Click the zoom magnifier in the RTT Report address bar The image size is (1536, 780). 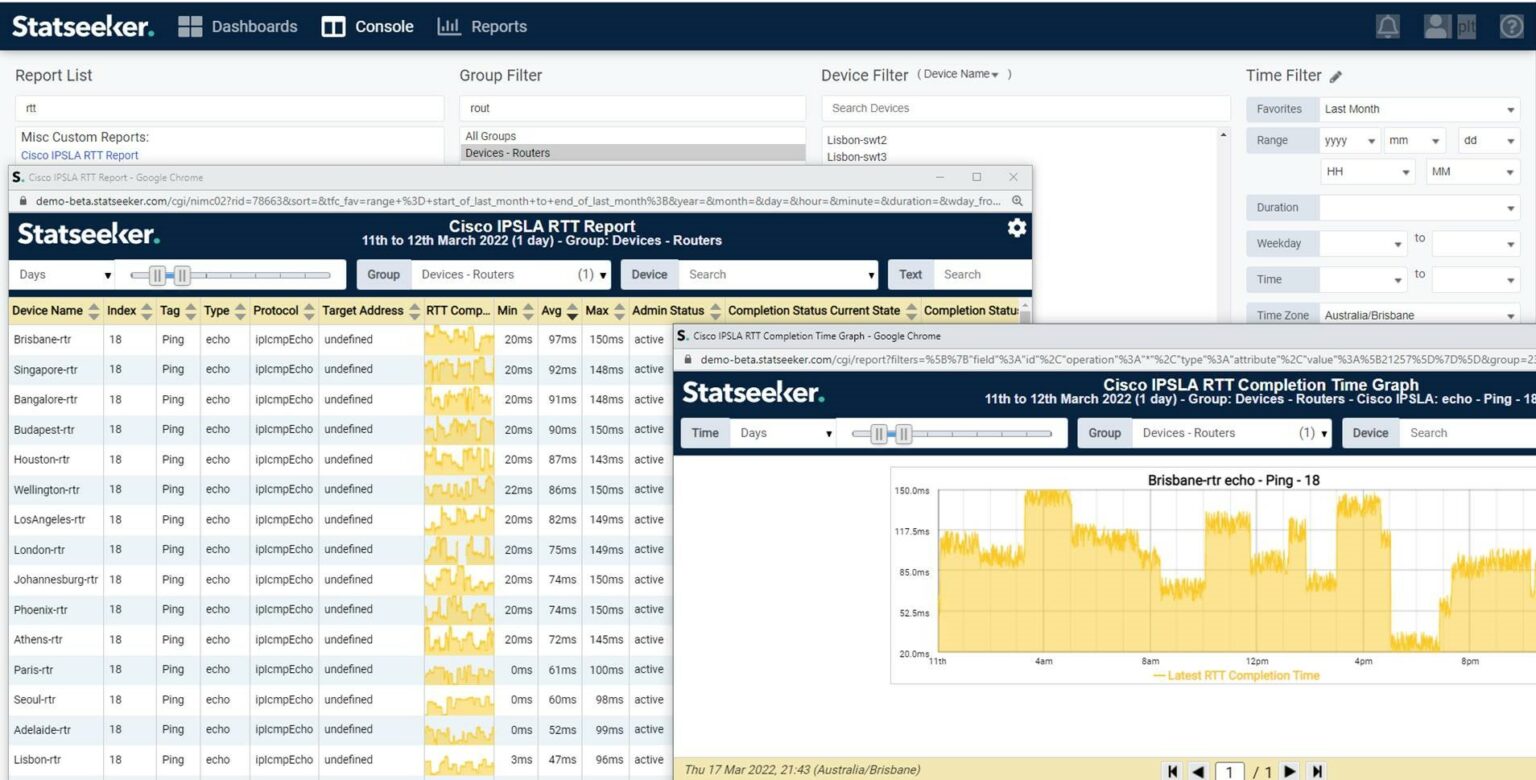(x=1017, y=201)
